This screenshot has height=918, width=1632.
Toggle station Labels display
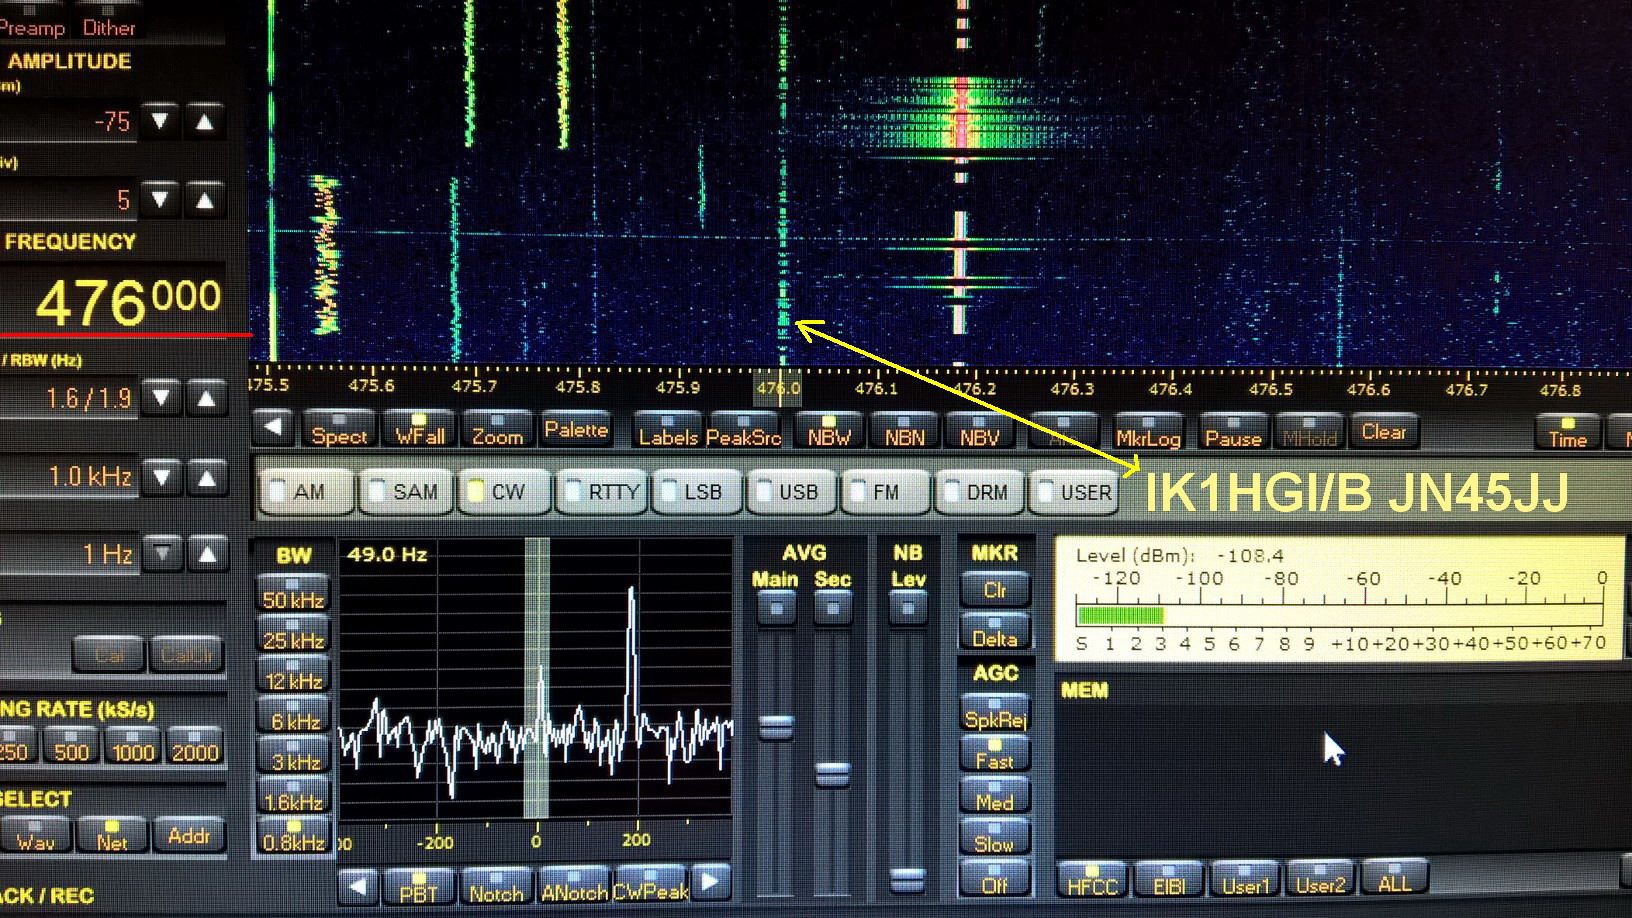[x=668, y=431]
